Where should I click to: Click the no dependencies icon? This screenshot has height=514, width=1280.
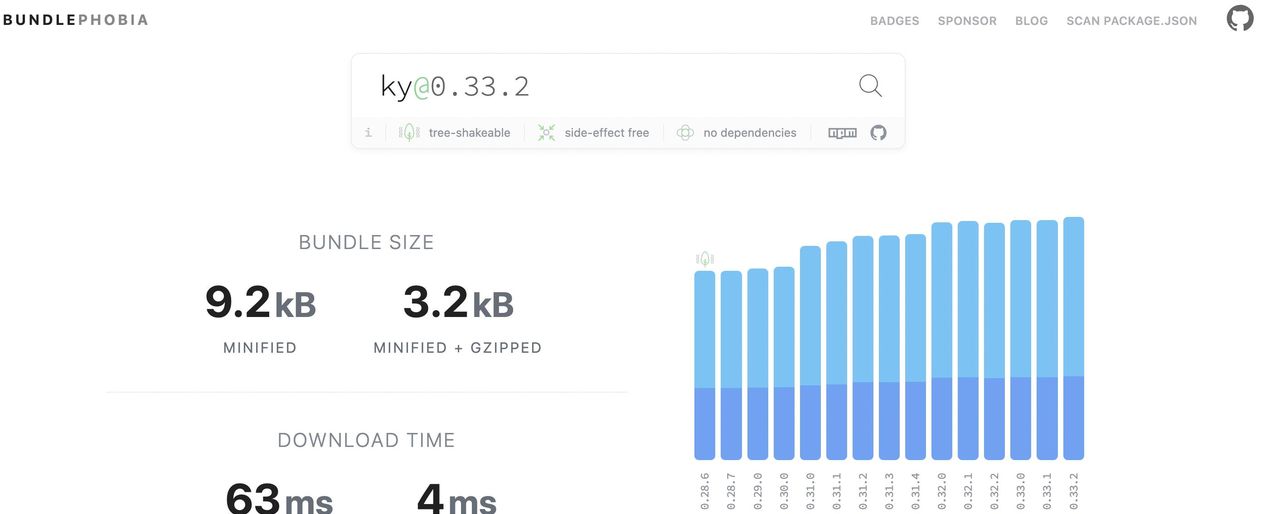tap(685, 132)
